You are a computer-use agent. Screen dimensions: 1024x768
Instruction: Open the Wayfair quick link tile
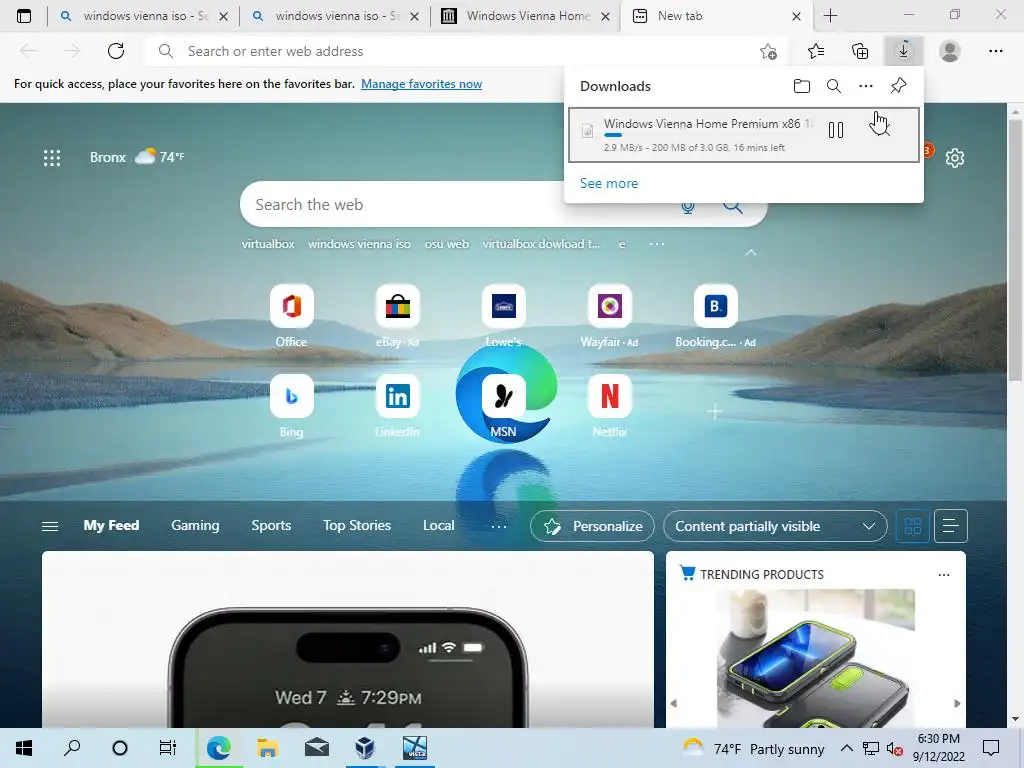(x=609, y=306)
